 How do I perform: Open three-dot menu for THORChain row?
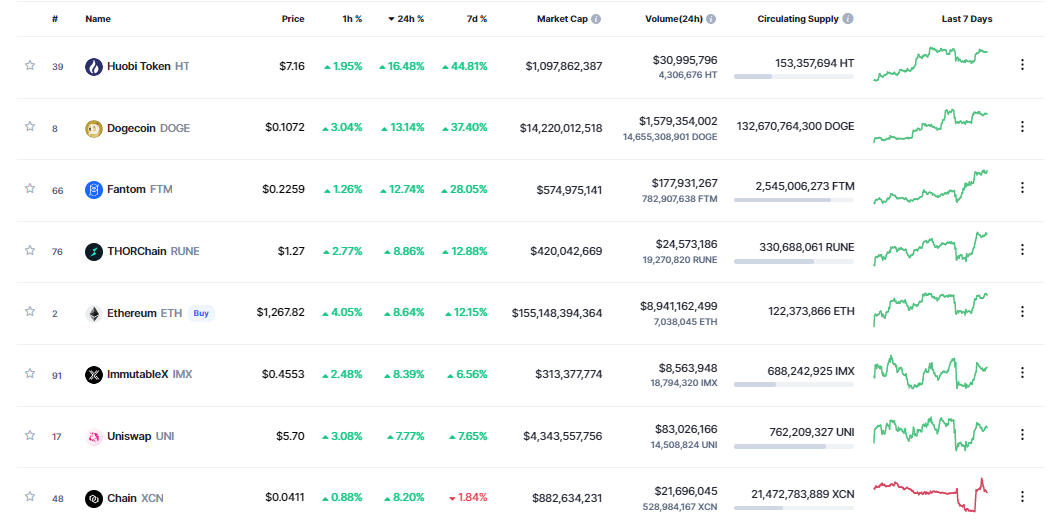coord(1022,249)
